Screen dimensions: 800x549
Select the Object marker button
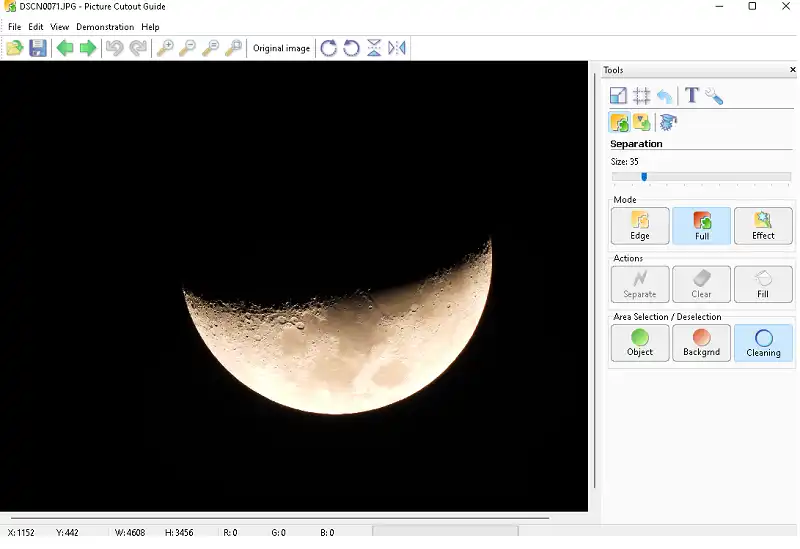pyautogui.click(x=640, y=343)
